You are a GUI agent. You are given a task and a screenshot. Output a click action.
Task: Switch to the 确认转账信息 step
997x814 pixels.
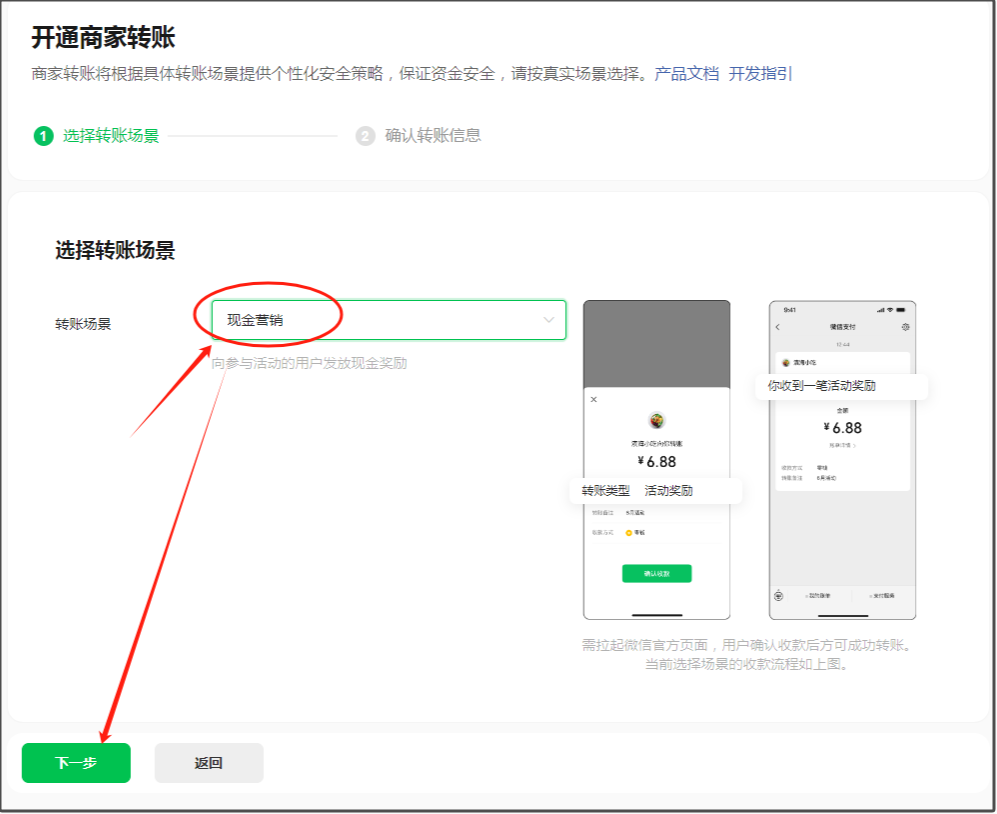tap(433, 136)
